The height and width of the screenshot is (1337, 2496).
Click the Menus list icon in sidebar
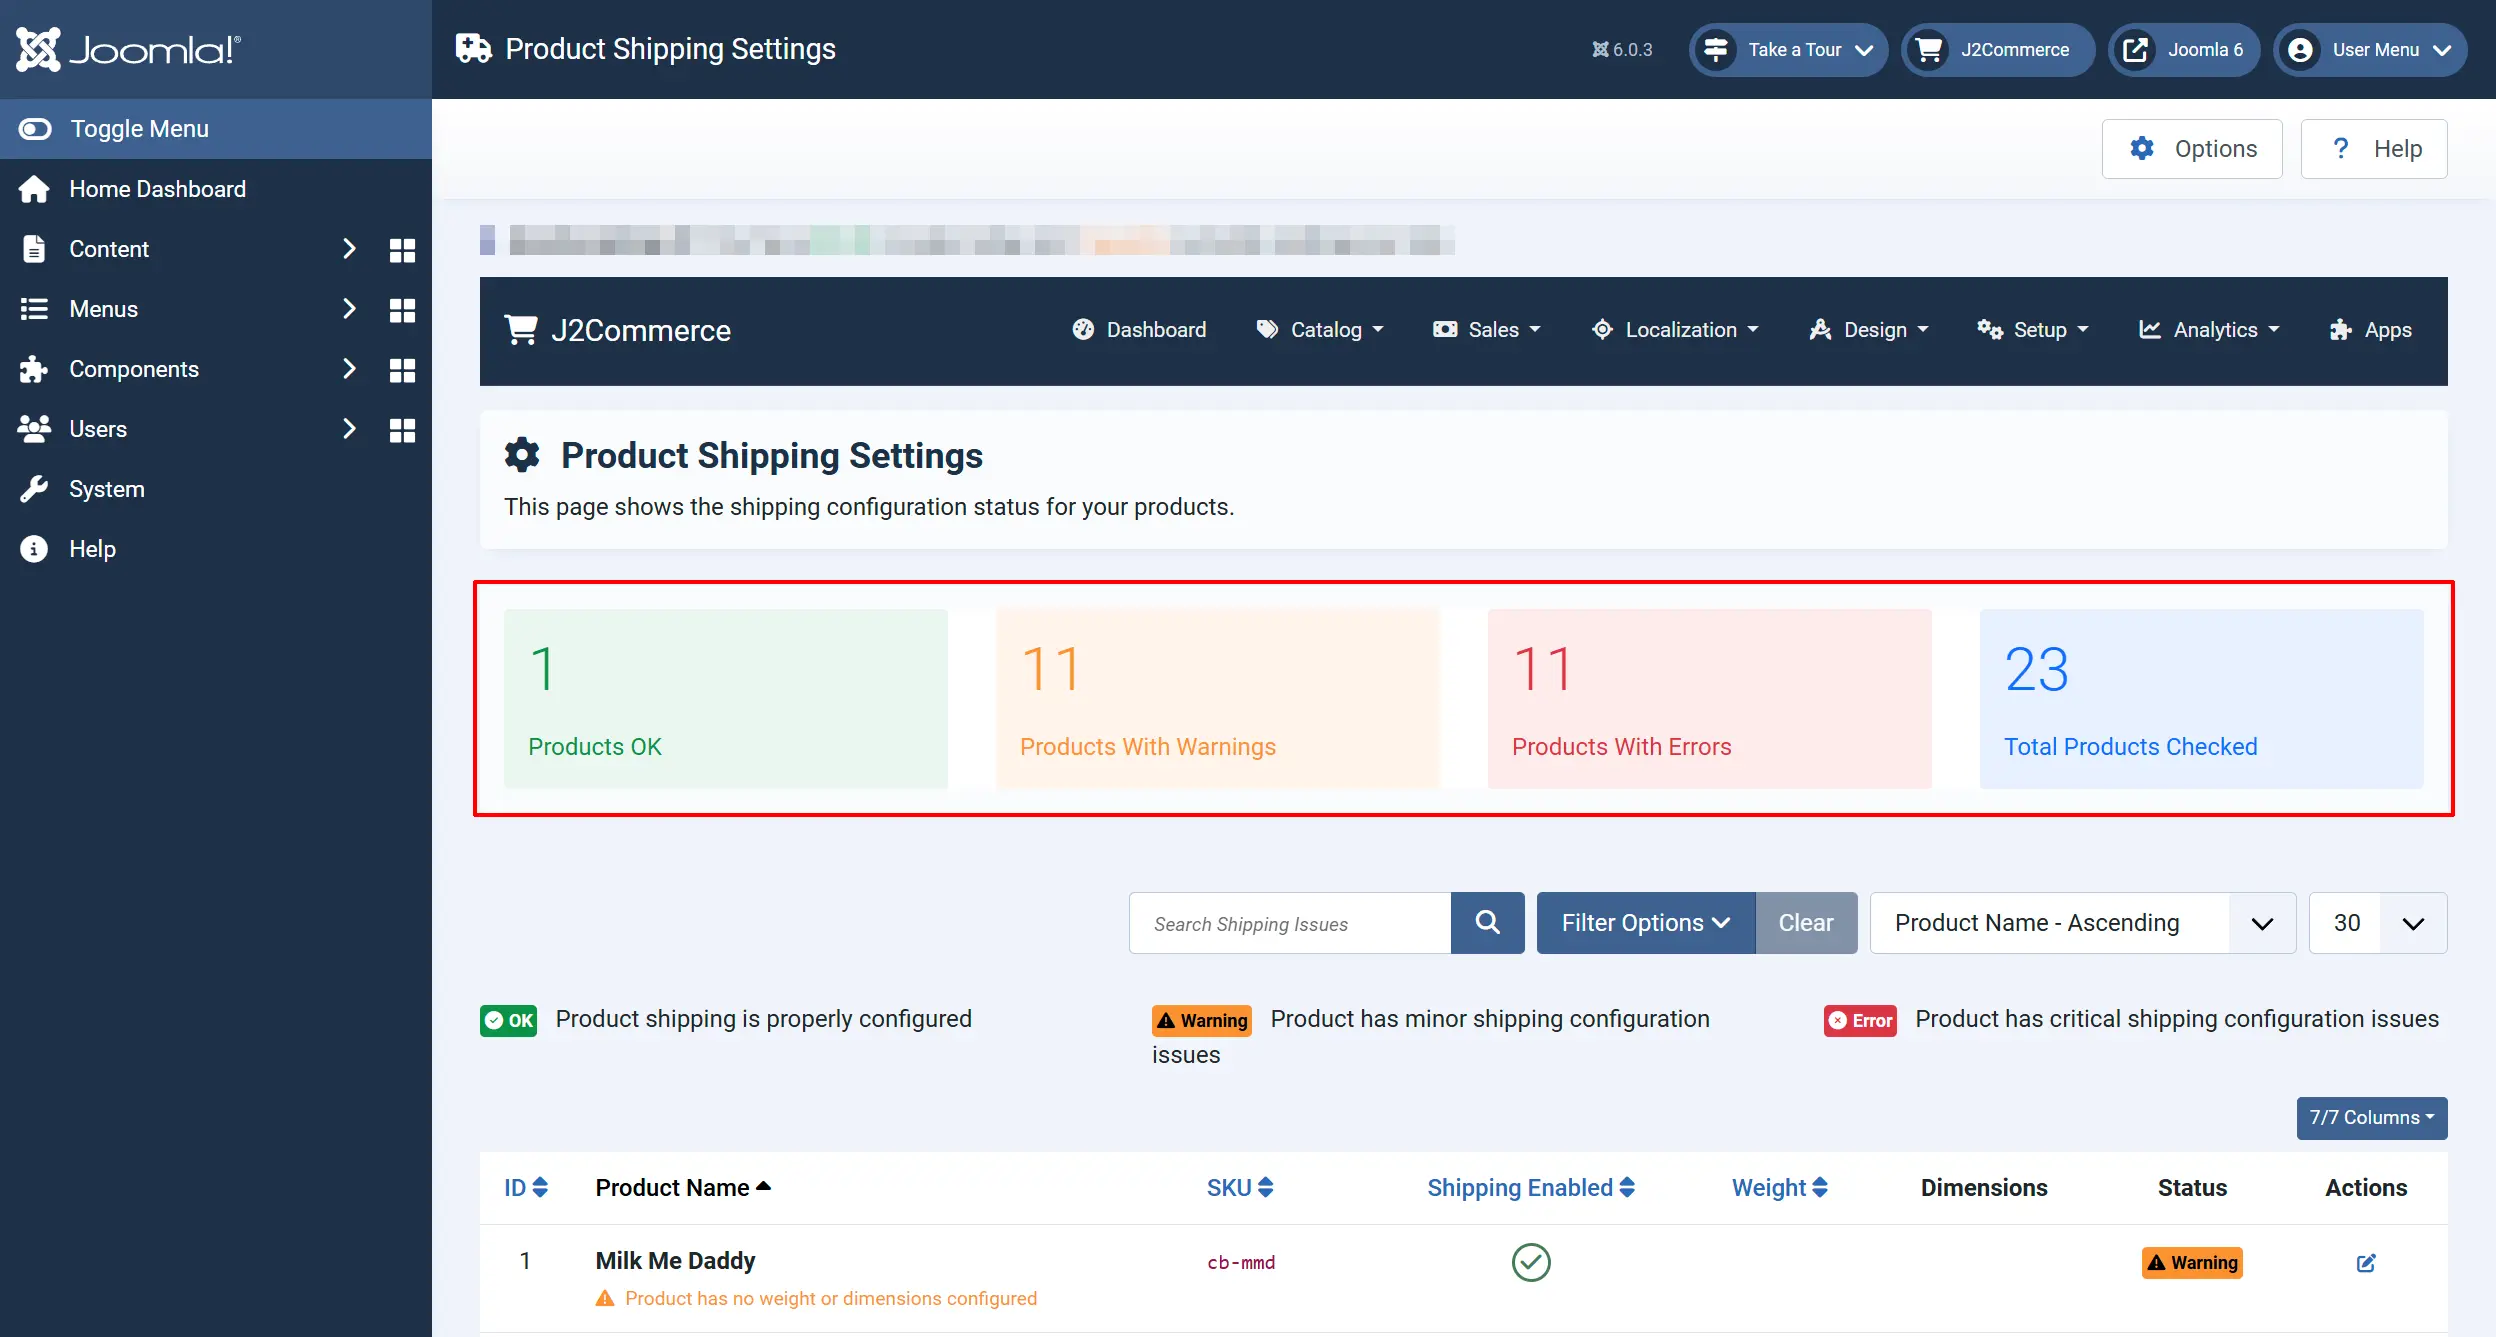(34, 309)
